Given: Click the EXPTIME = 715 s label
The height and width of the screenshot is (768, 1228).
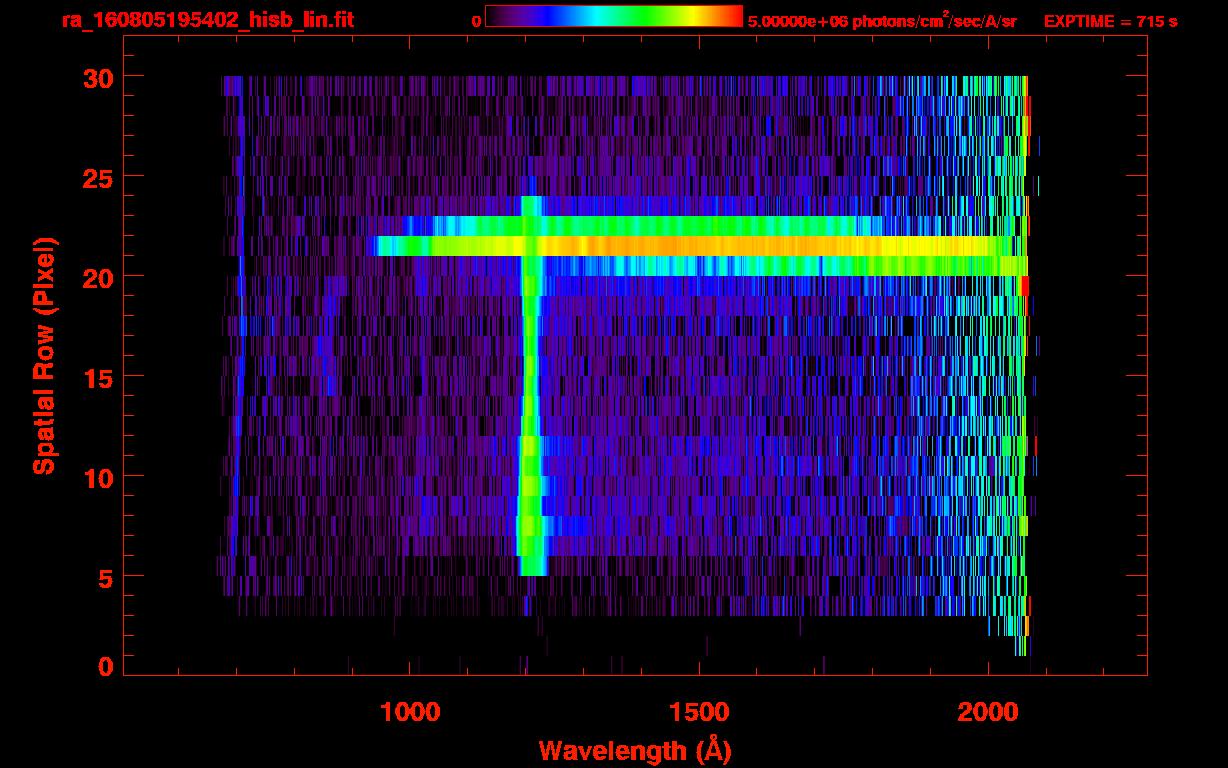Looking at the screenshot, I should 1110,21.
